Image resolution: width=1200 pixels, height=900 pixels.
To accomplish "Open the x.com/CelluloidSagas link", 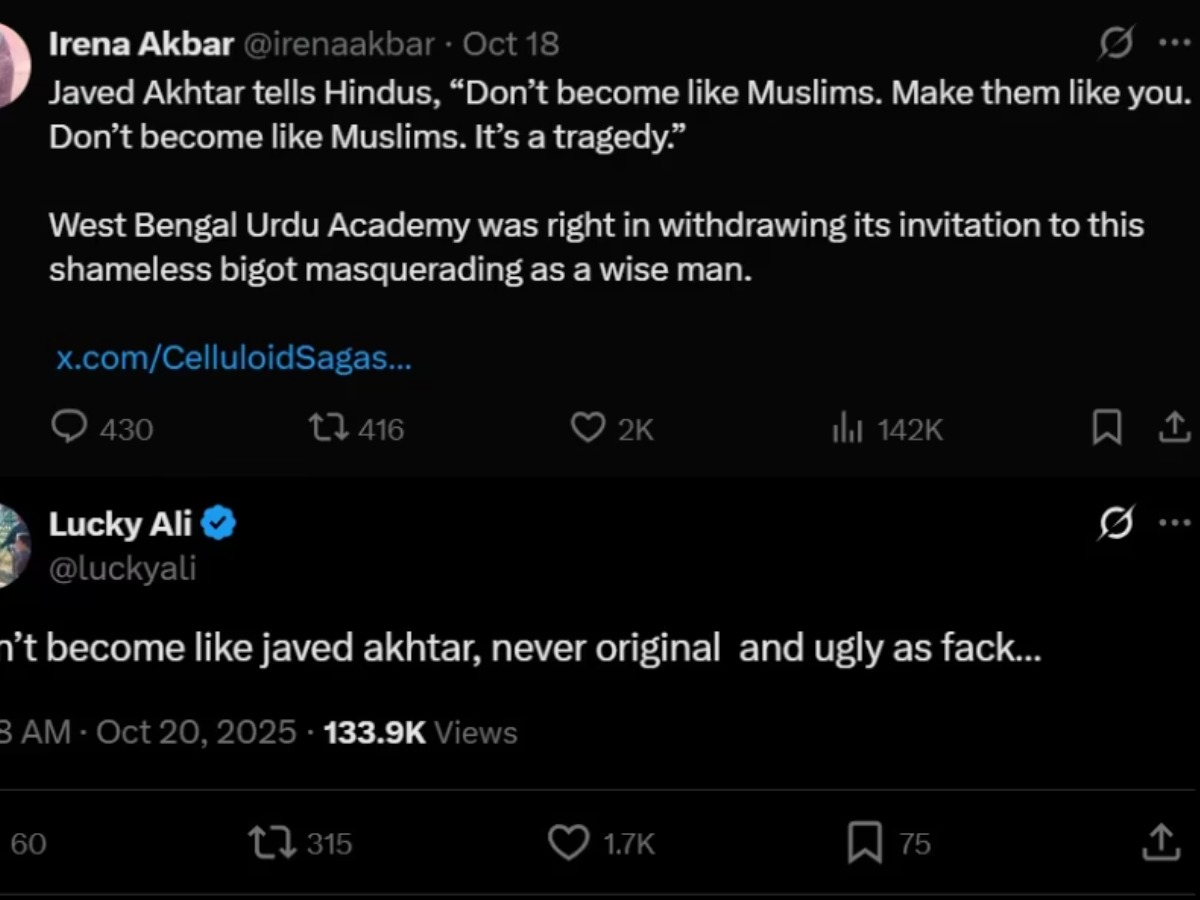I will coord(233,359).
